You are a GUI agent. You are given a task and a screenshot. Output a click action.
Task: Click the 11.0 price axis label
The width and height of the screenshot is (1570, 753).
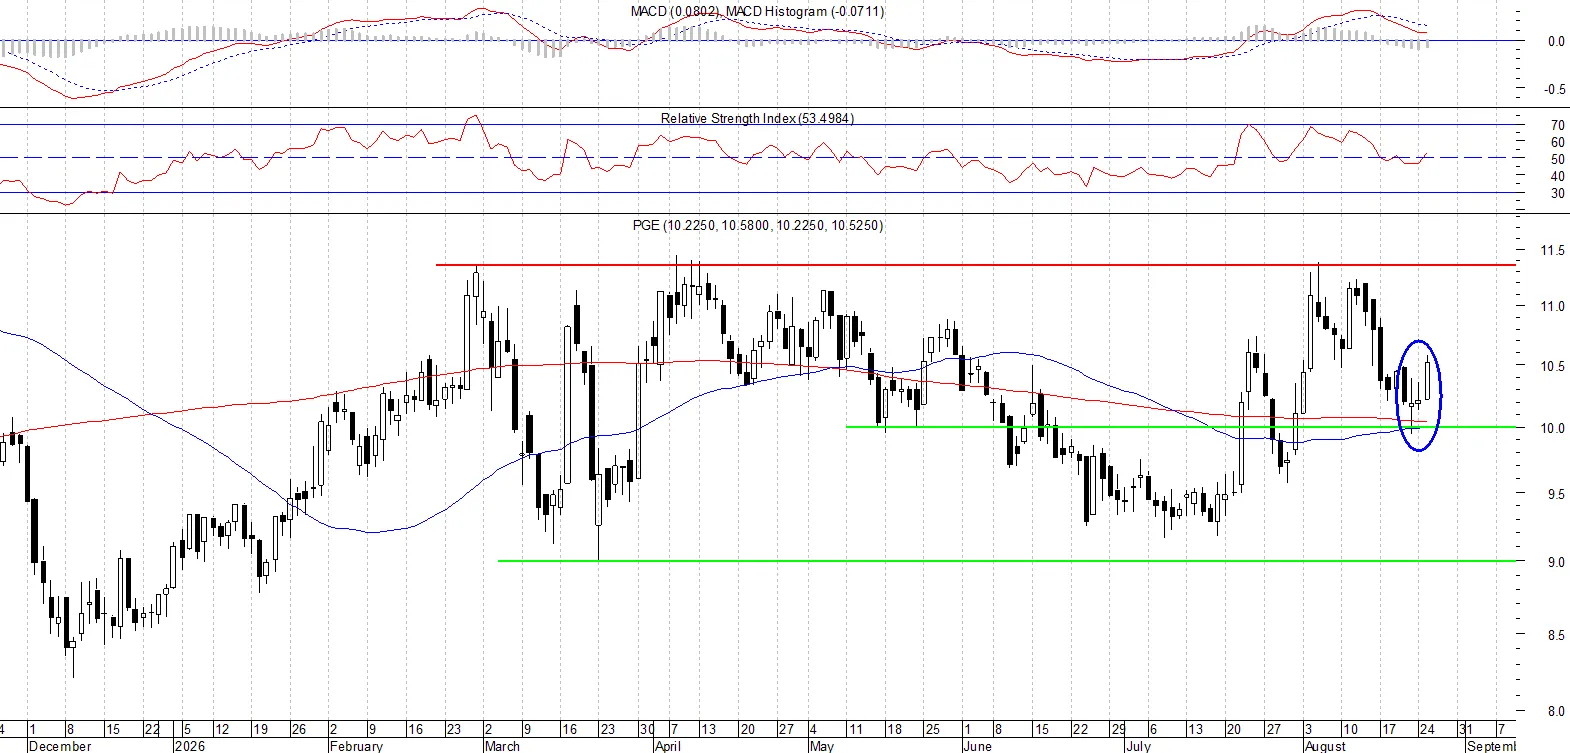coord(1552,306)
